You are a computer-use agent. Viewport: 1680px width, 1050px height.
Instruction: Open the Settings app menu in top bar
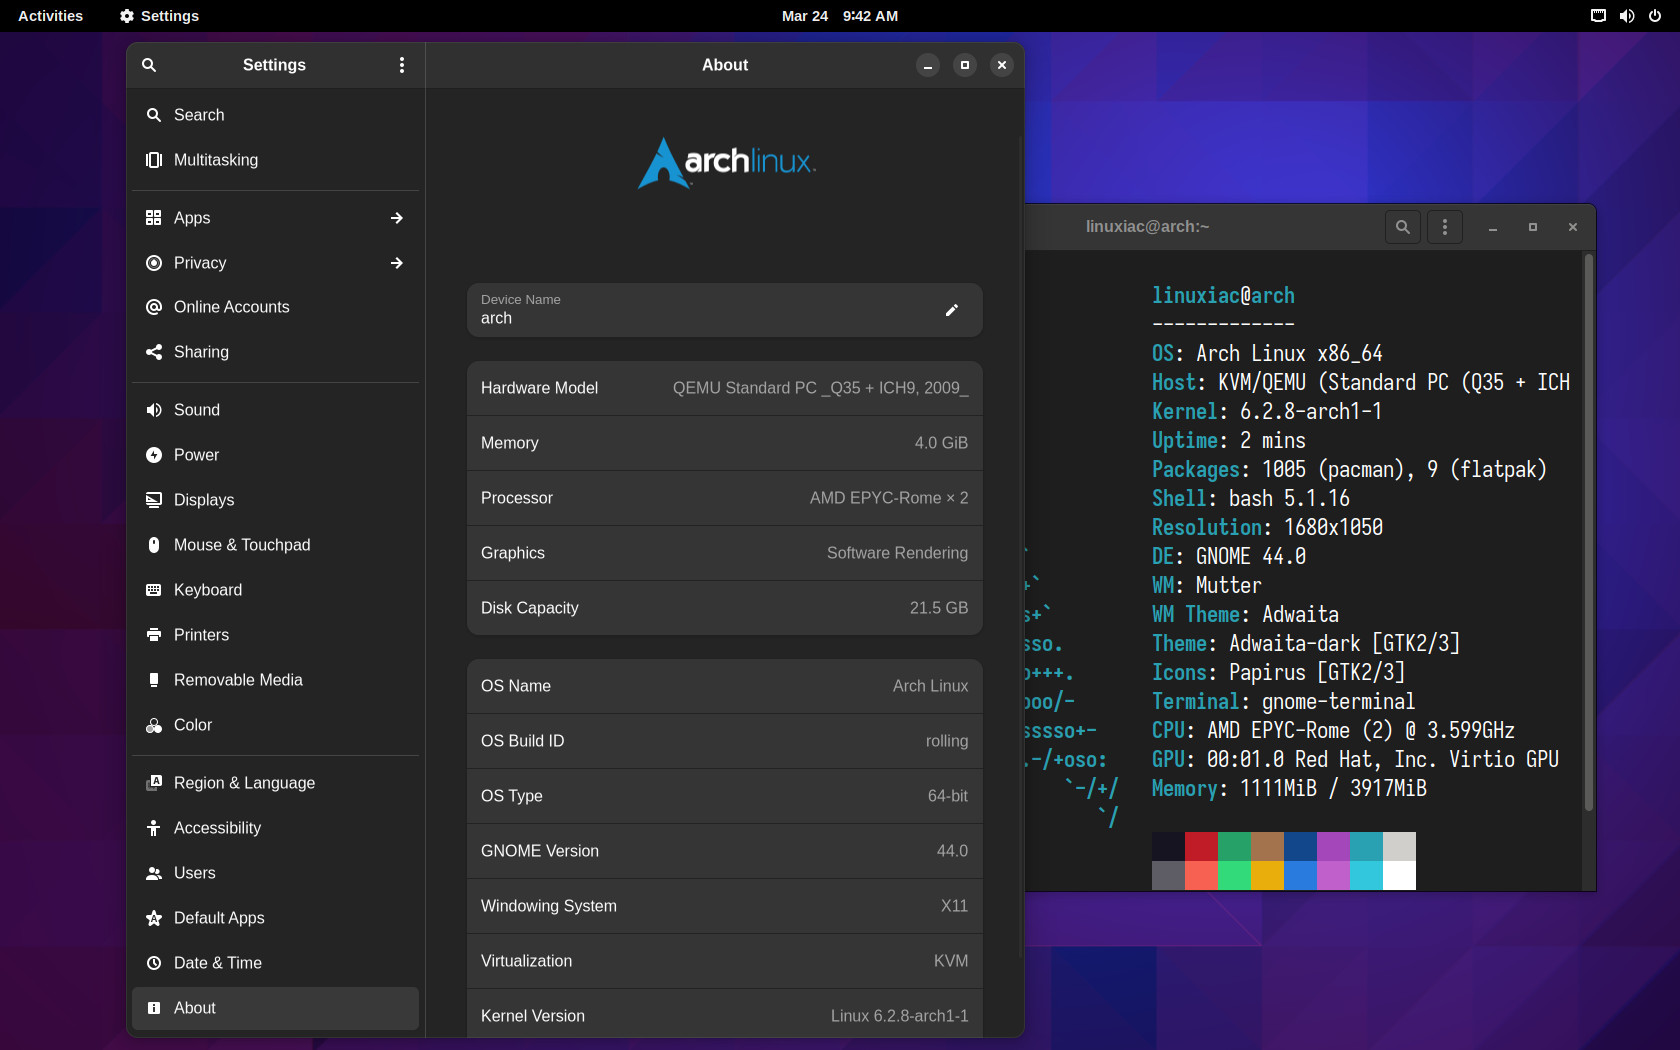point(159,16)
